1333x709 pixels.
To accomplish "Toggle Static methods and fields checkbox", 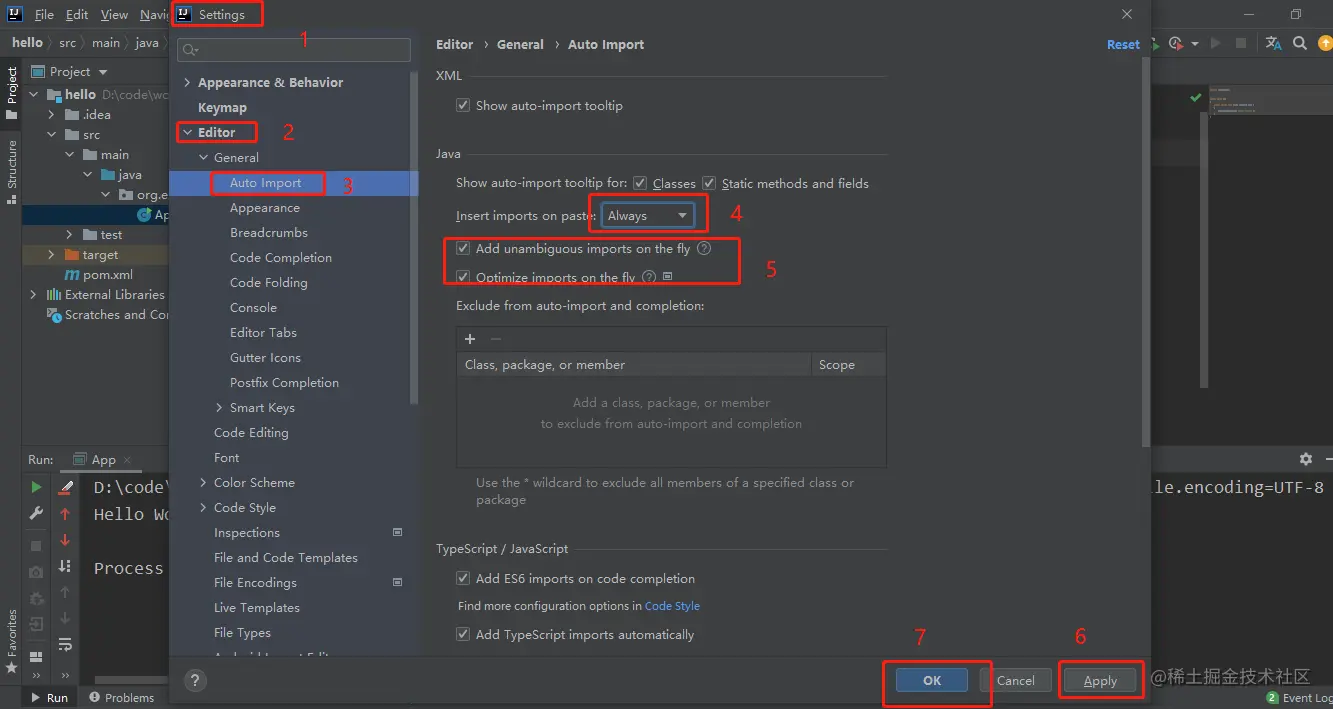I will click(x=709, y=183).
